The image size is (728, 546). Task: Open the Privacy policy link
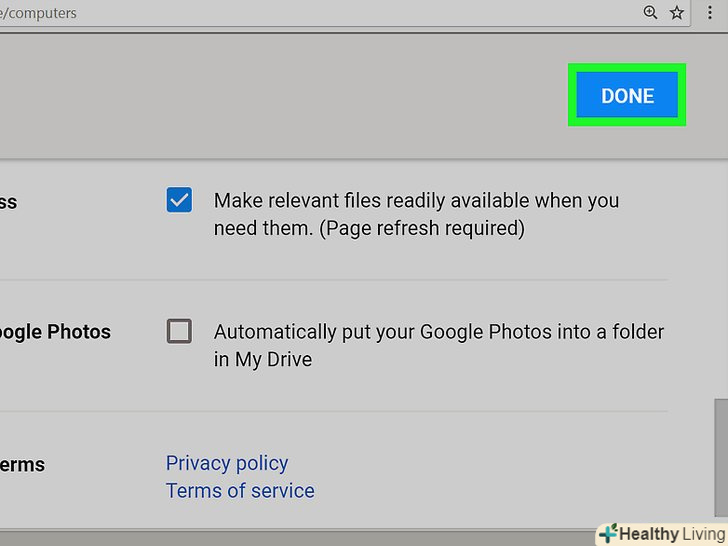coord(227,463)
